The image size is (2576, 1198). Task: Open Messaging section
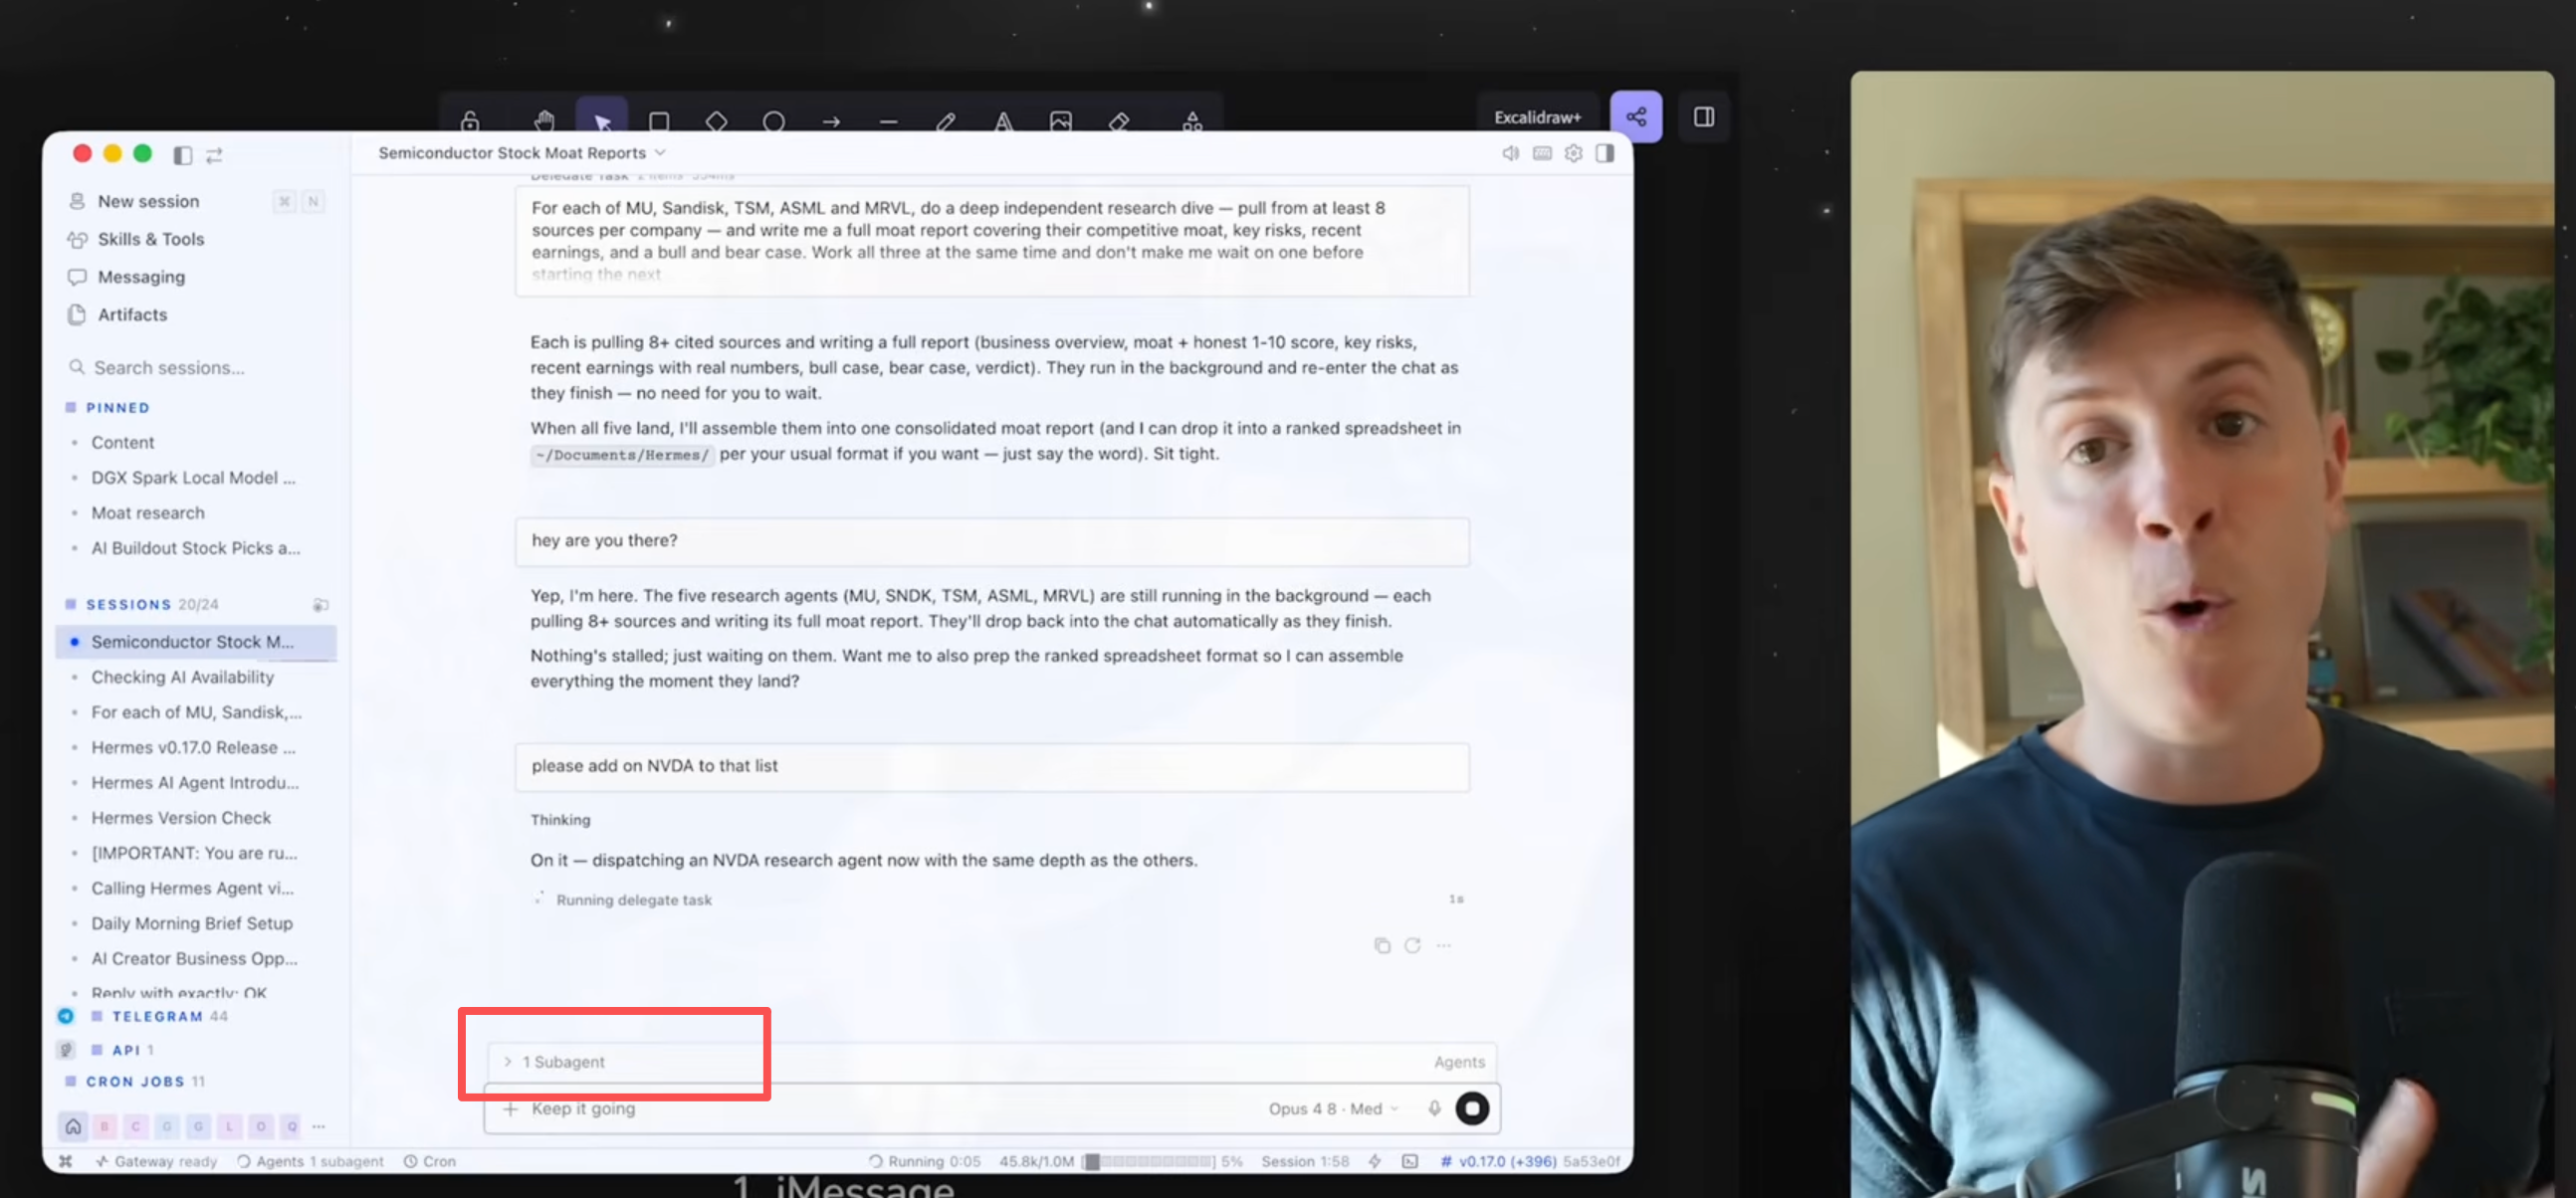(196, 277)
